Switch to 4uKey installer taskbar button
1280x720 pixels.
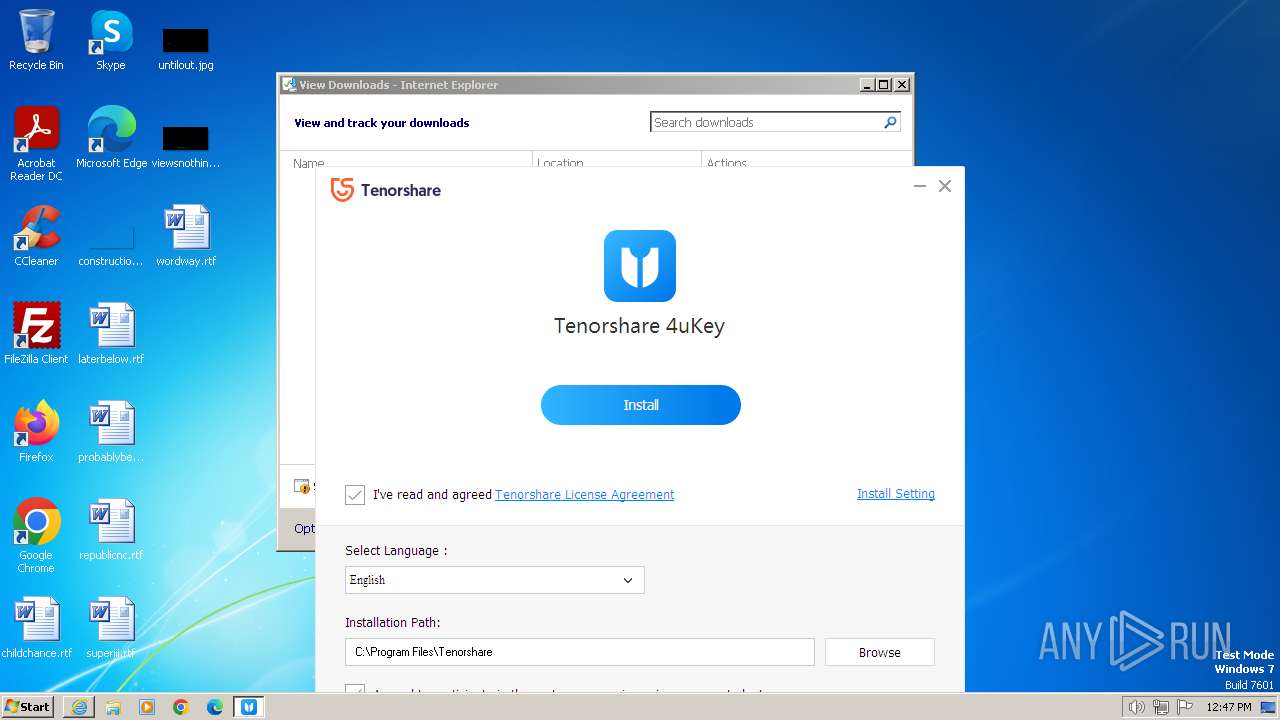[x=249, y=706]
